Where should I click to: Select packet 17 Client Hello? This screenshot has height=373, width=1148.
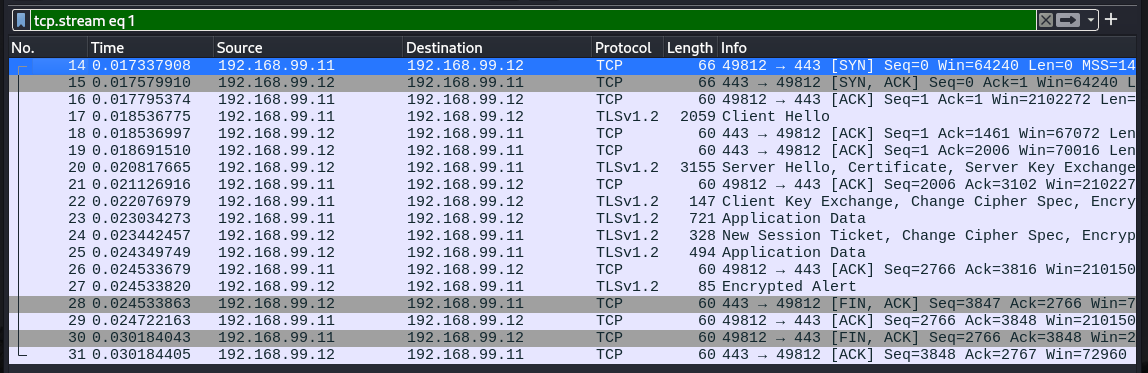(x=573, y=117)
